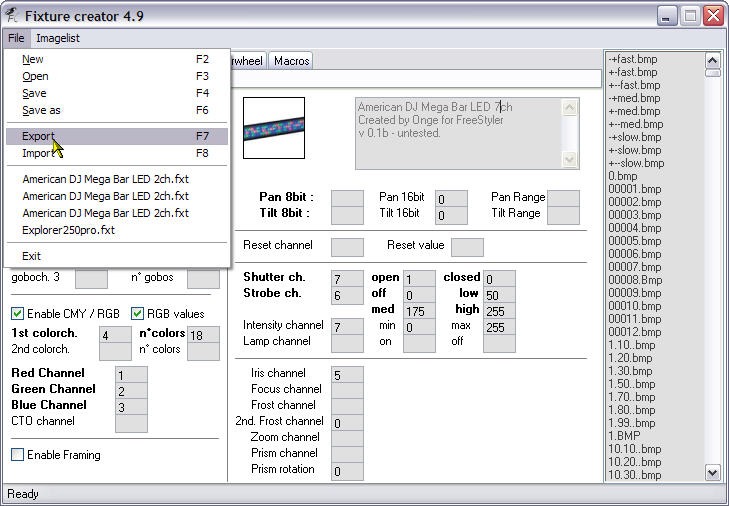Select Import in the File menu
Screen dimensions: 729x506
[116, 153]
